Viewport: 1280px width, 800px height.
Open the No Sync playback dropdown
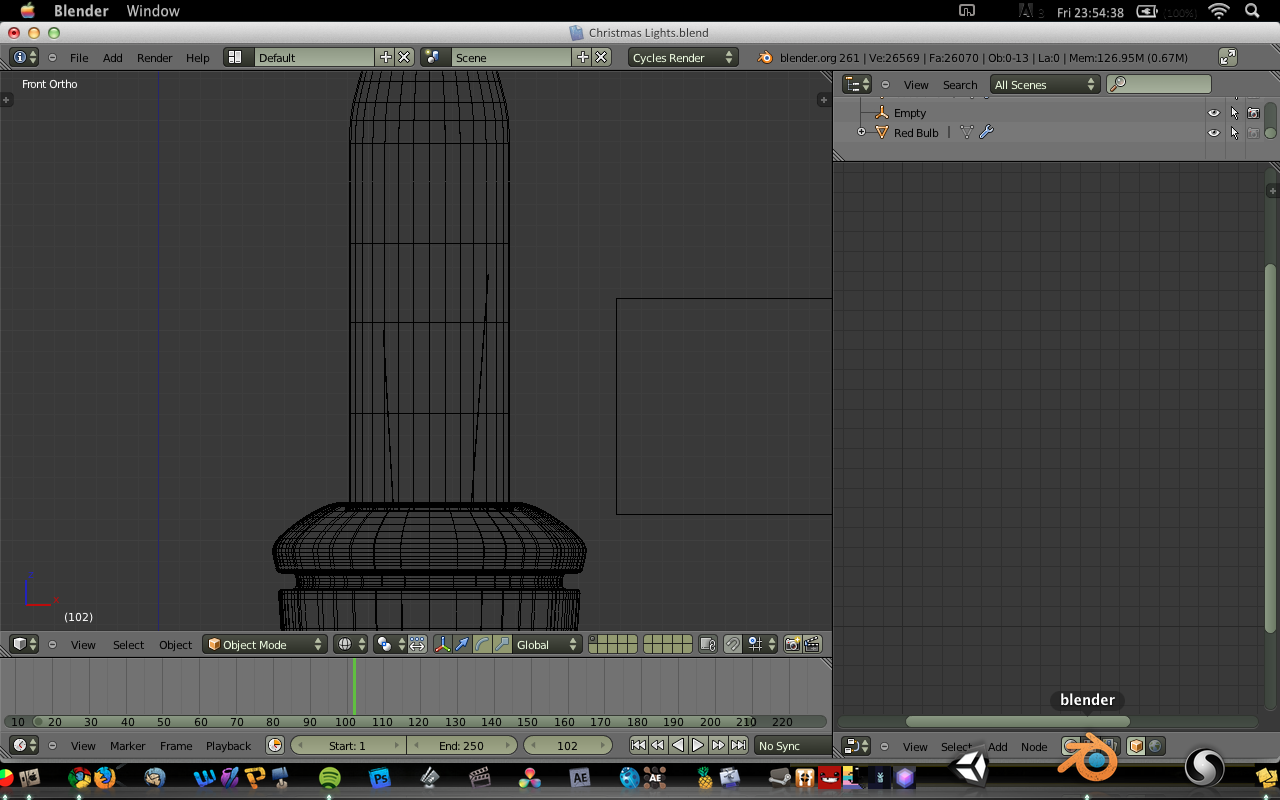click(x=794, y=746)
